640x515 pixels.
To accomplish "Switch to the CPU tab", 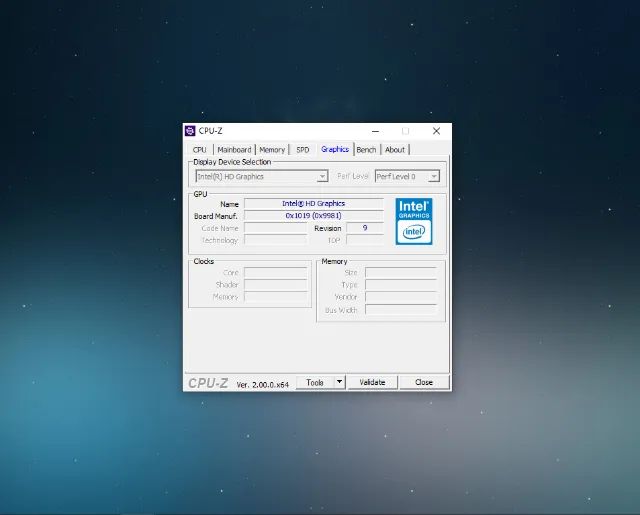I will click(200, 150).
